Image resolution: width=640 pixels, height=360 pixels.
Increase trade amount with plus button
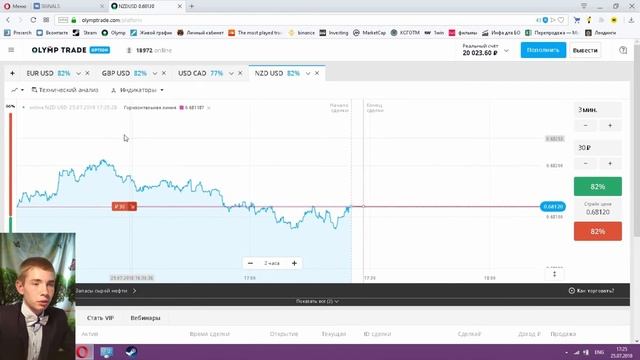[x=610, y=163]
